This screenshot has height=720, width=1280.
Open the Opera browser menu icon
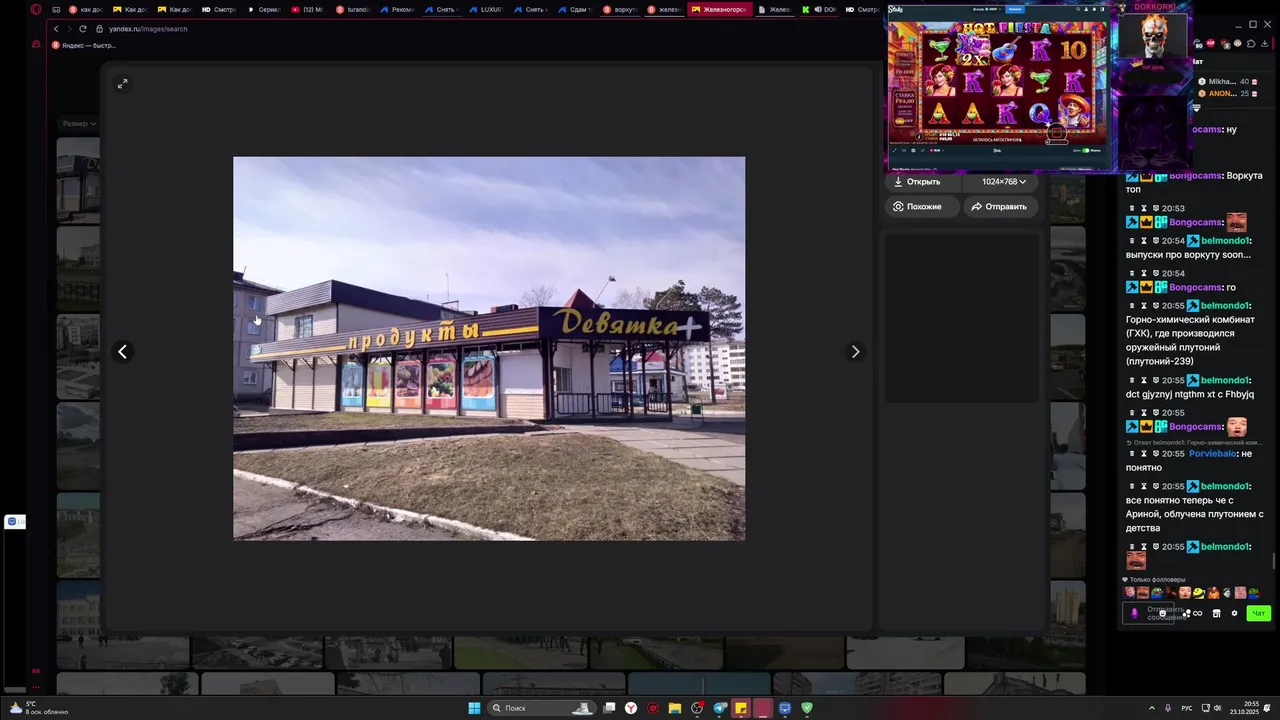36,9
